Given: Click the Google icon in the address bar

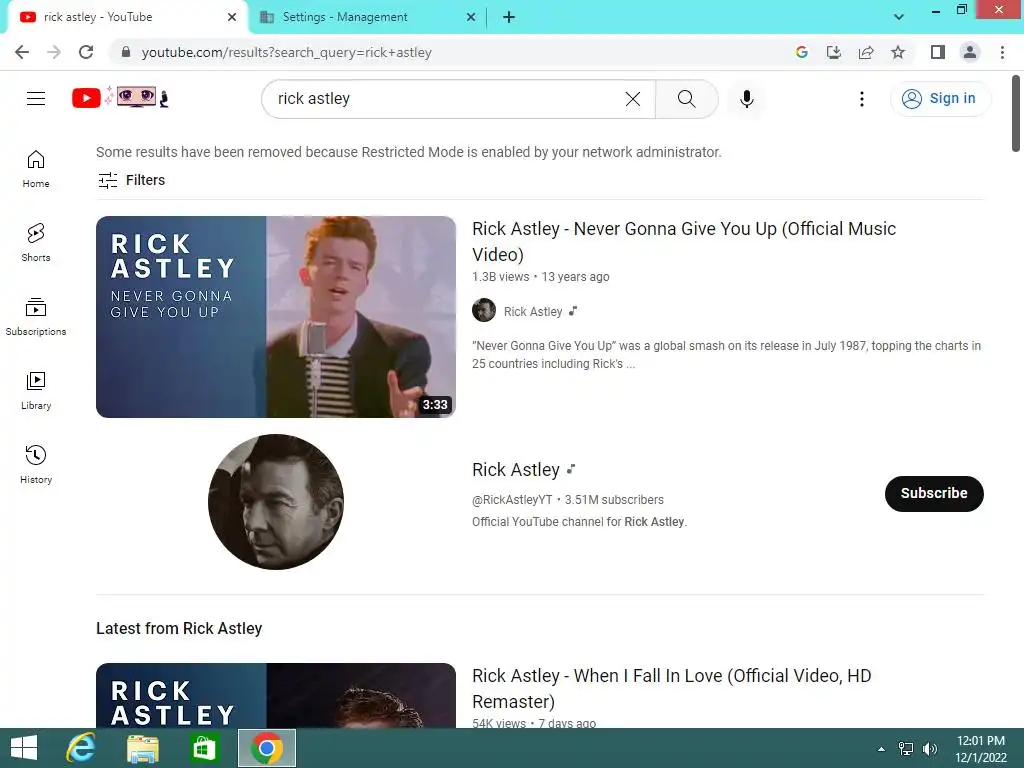Looking at the screenshot, I should (x=801, y=52).
